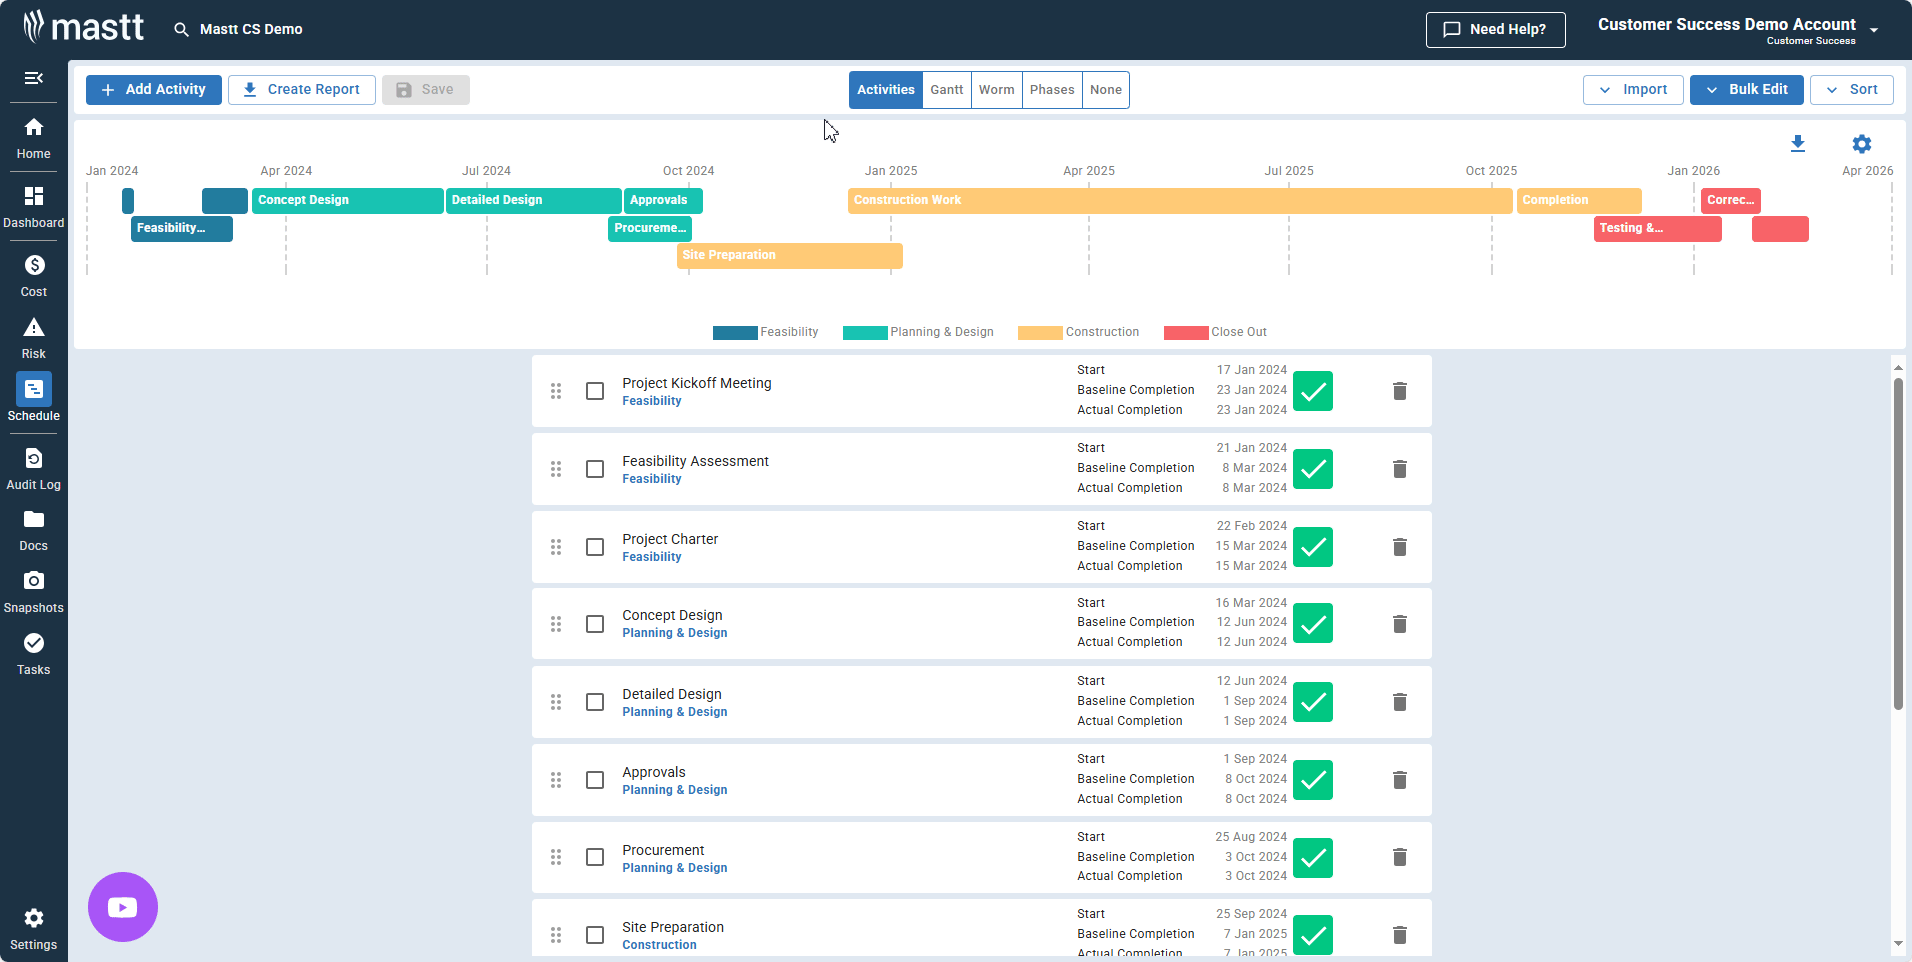Open the purple video help bubble
The width and height of the screenshot is (1912, 962).
tap(122, 906)
